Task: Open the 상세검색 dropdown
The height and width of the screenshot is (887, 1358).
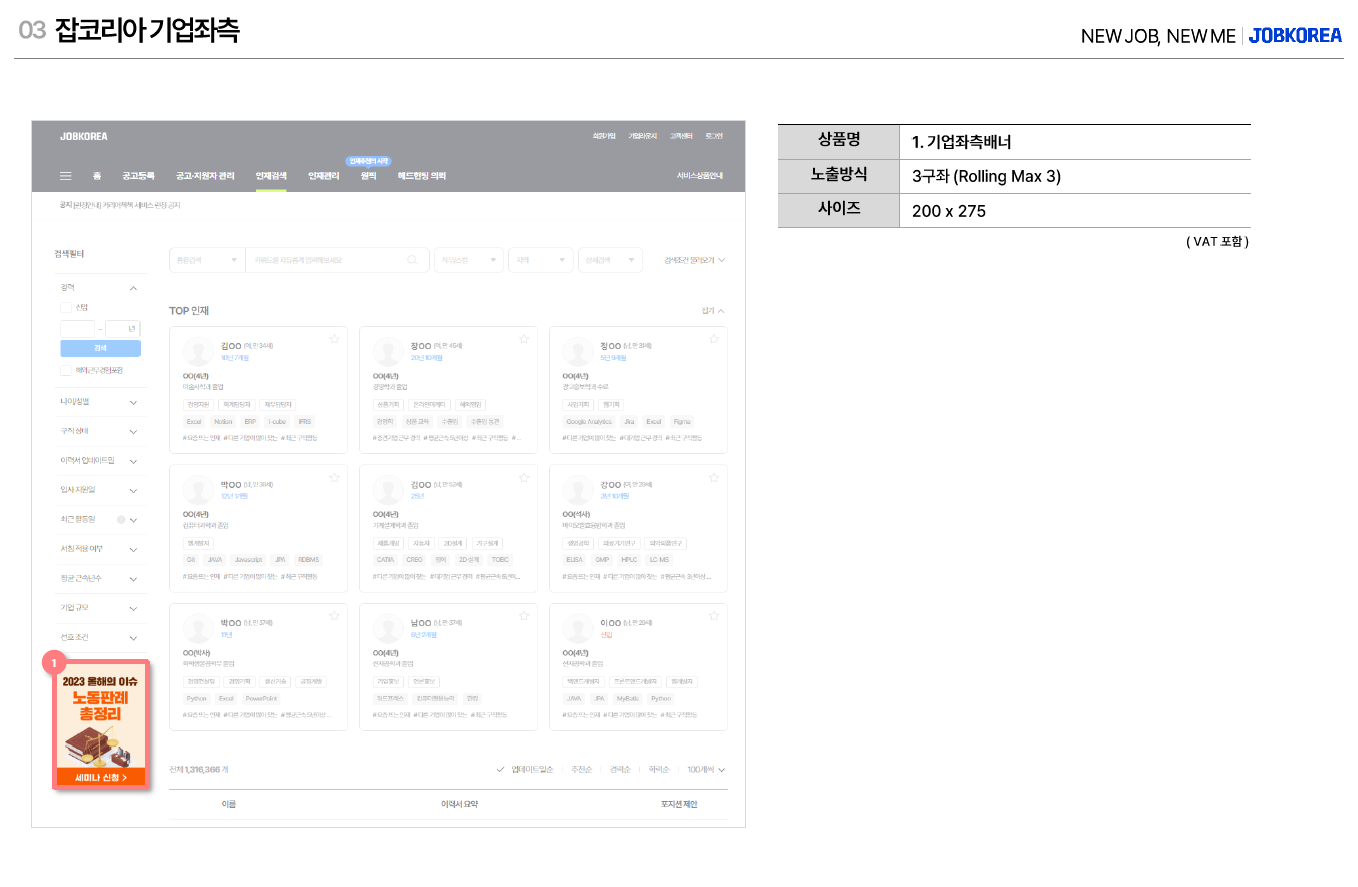Action: [609, 260]
